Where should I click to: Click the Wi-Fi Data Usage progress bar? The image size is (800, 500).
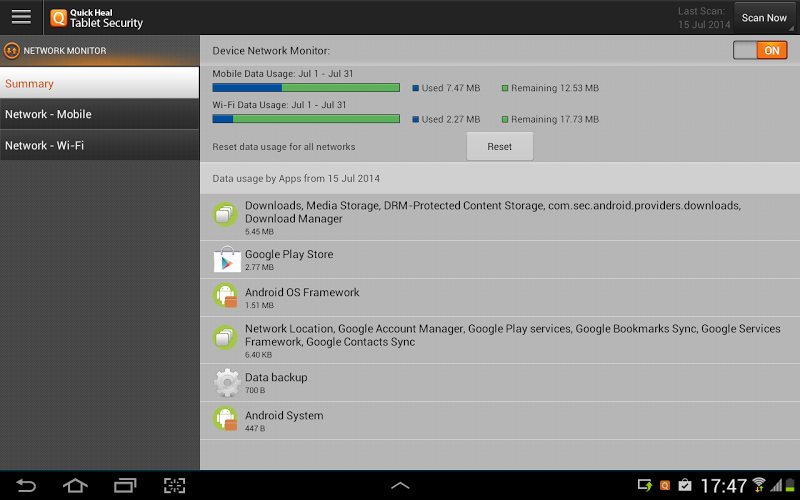(x=306, y=119)
